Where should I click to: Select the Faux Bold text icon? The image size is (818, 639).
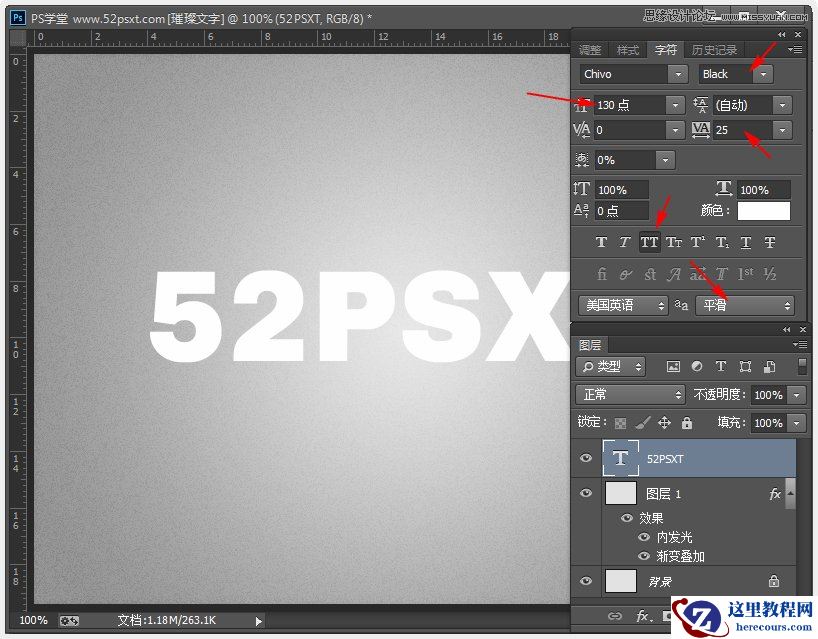point(601,241)
